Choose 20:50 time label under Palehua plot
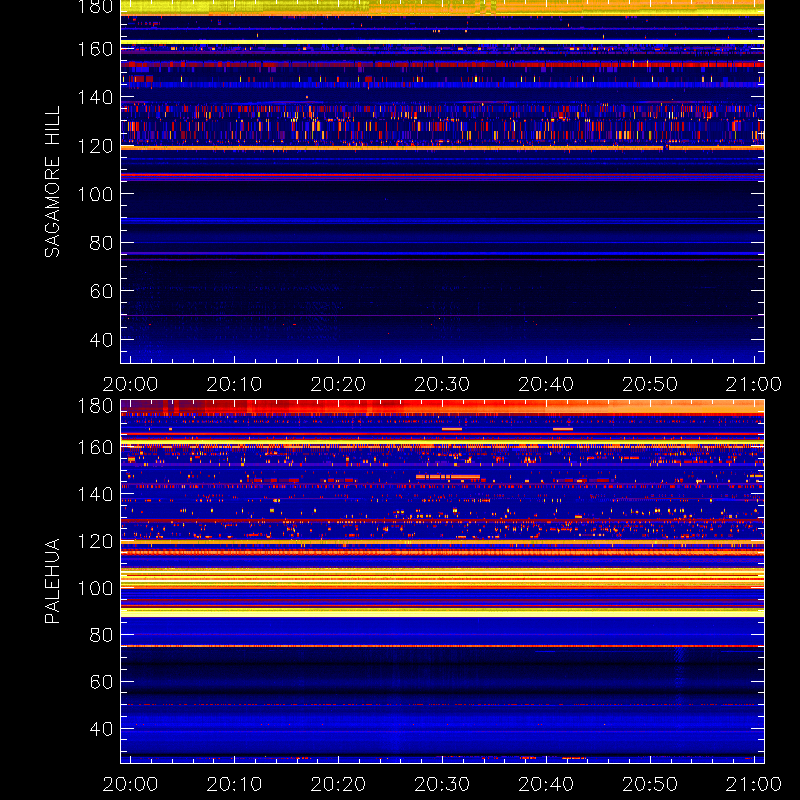This screenshot has height=800, width=800. [650, 784]
